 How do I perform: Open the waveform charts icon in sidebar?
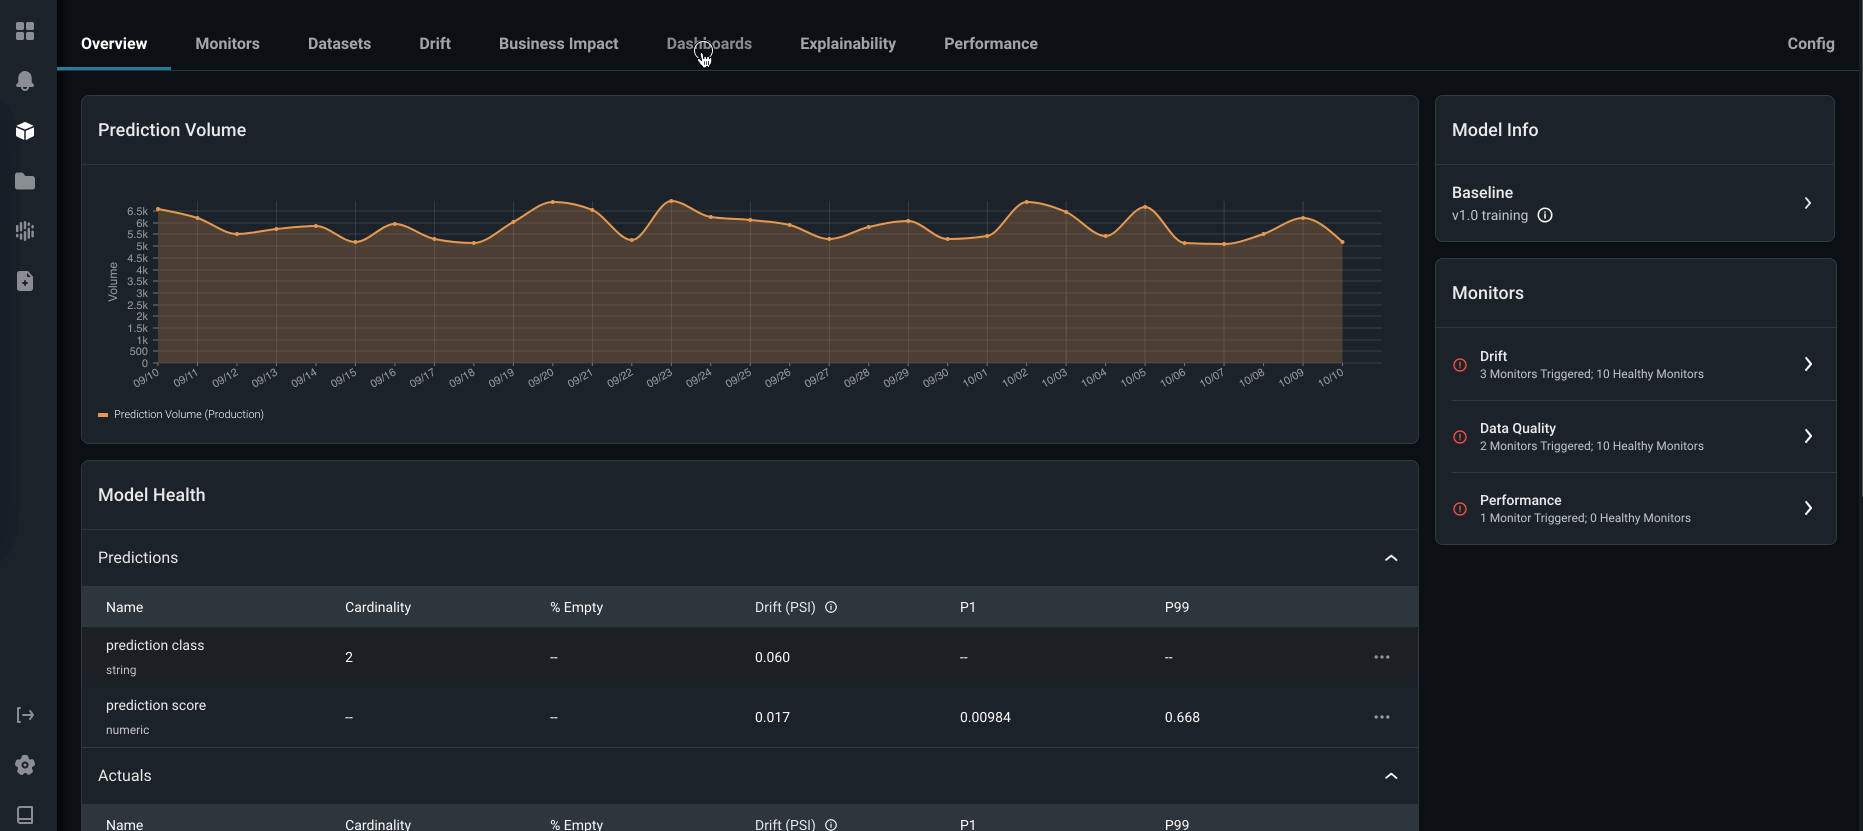pyautogui.click(x=25, y=231)
